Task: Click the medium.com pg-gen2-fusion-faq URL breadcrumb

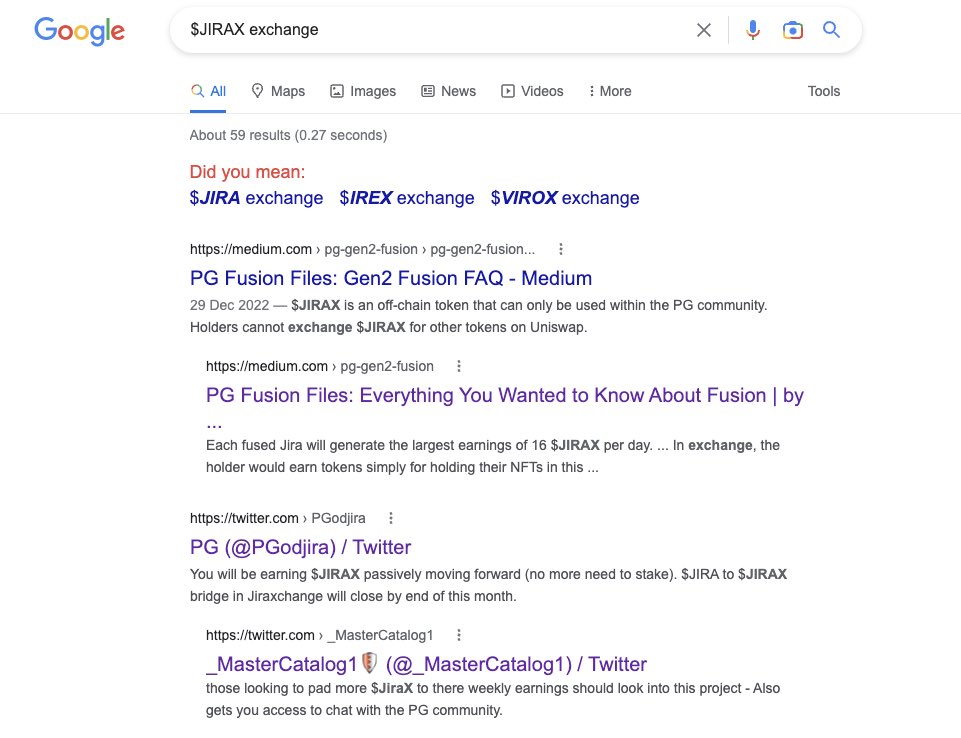Action: pos(362,249)
